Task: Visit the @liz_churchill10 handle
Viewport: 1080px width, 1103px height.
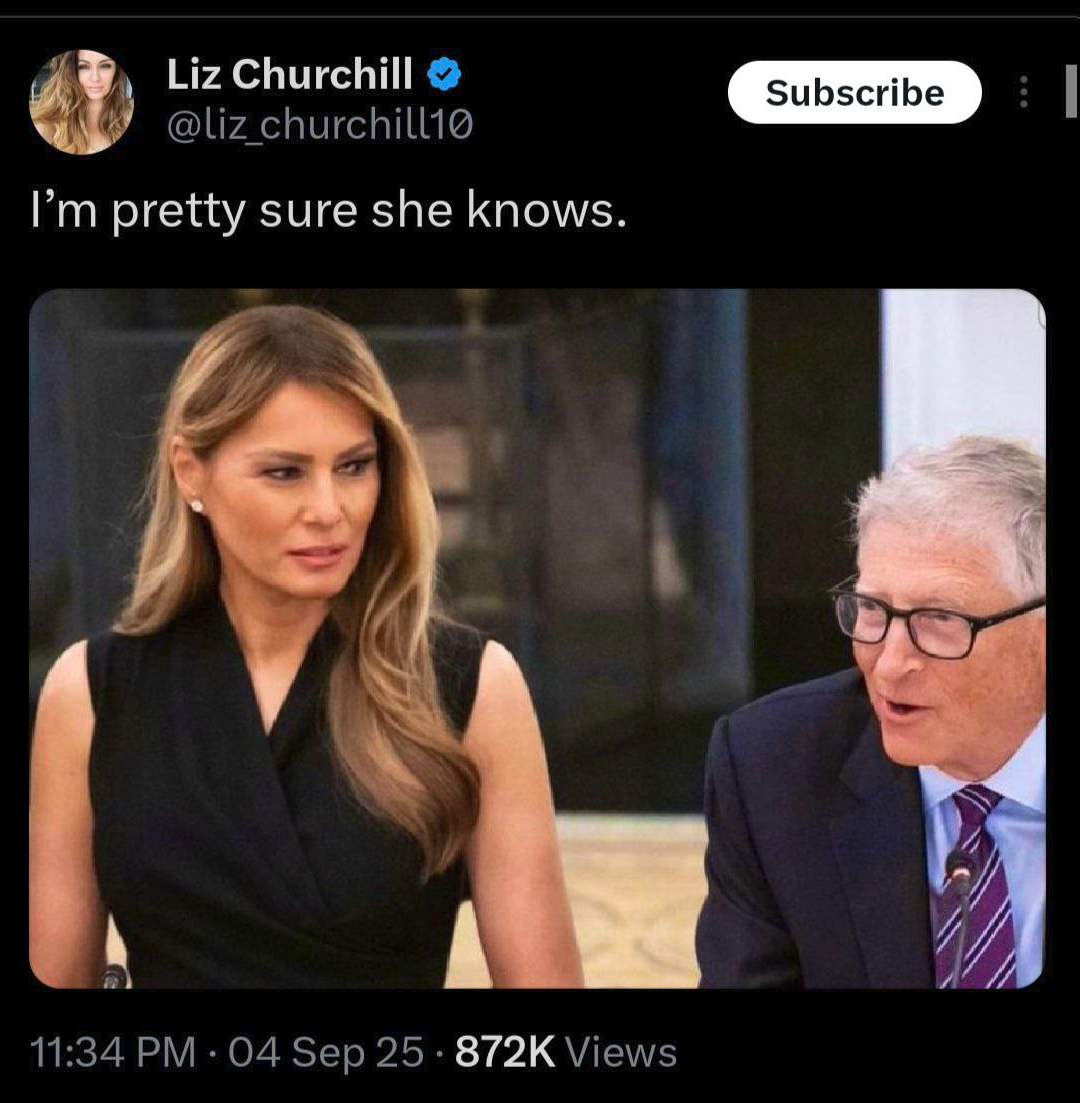Action: [319, 125]
